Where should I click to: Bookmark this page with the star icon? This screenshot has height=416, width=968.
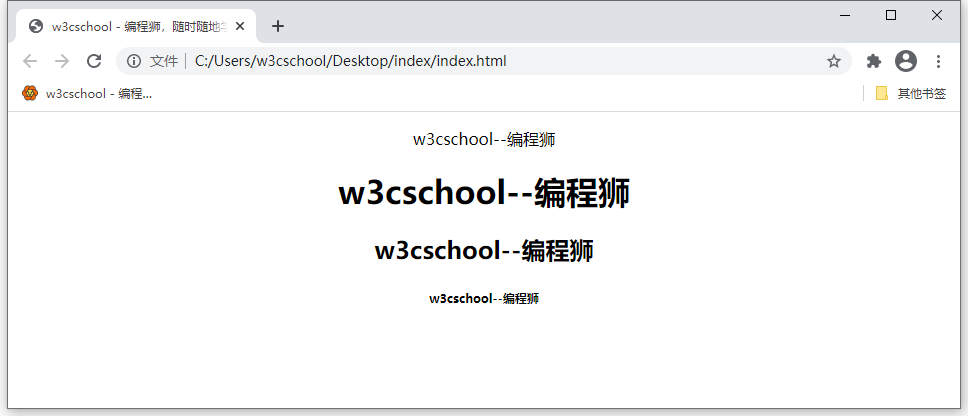pyautogui.click(x=833, y=61)
